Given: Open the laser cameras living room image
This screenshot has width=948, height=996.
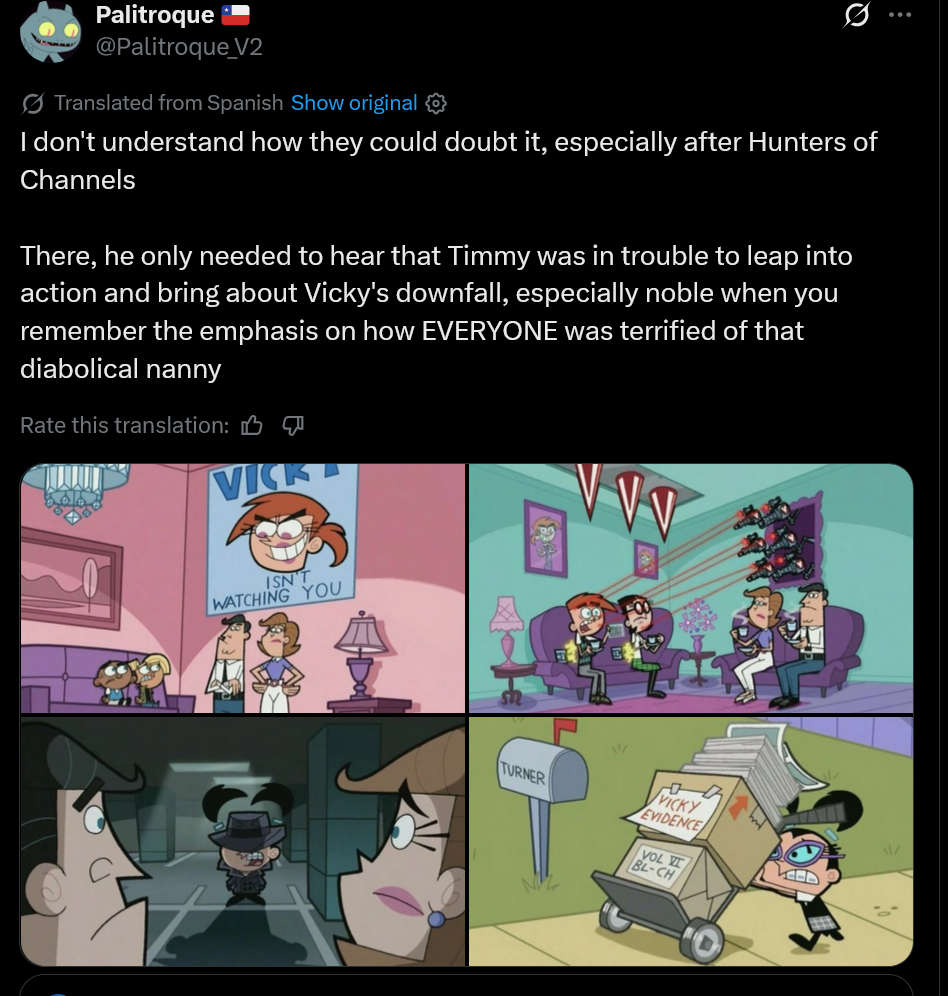Looking at the screenshot, I should (691, 588).
